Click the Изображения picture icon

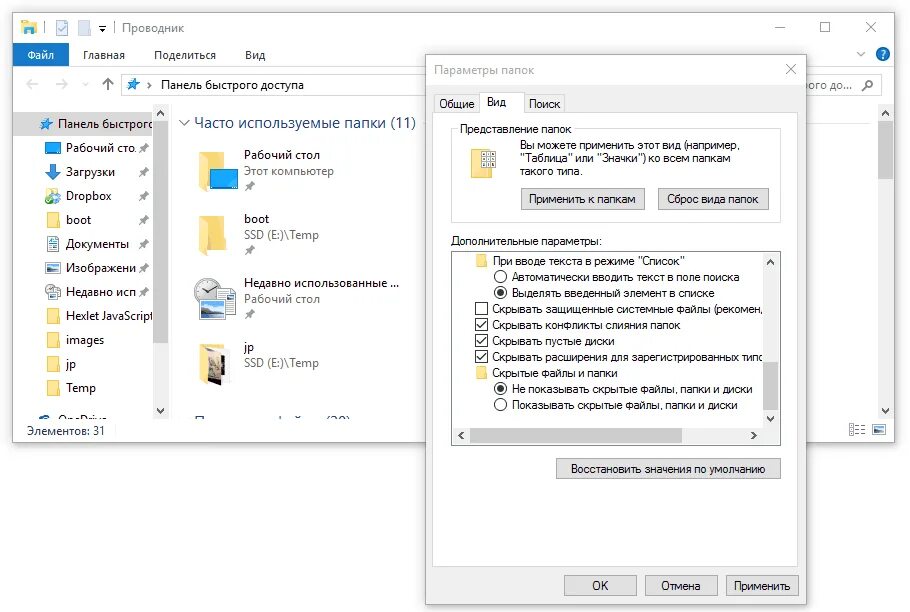(53, 268)
